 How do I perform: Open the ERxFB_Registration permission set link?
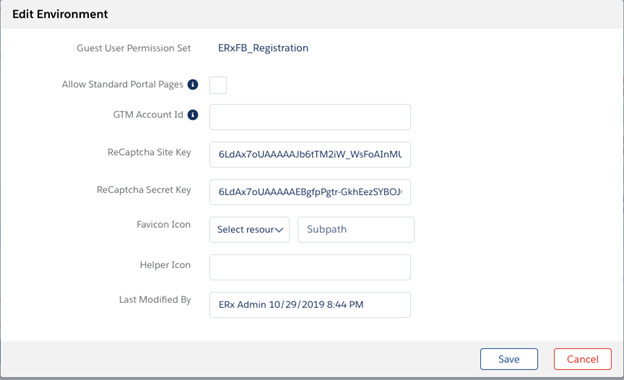click(263, 48)
